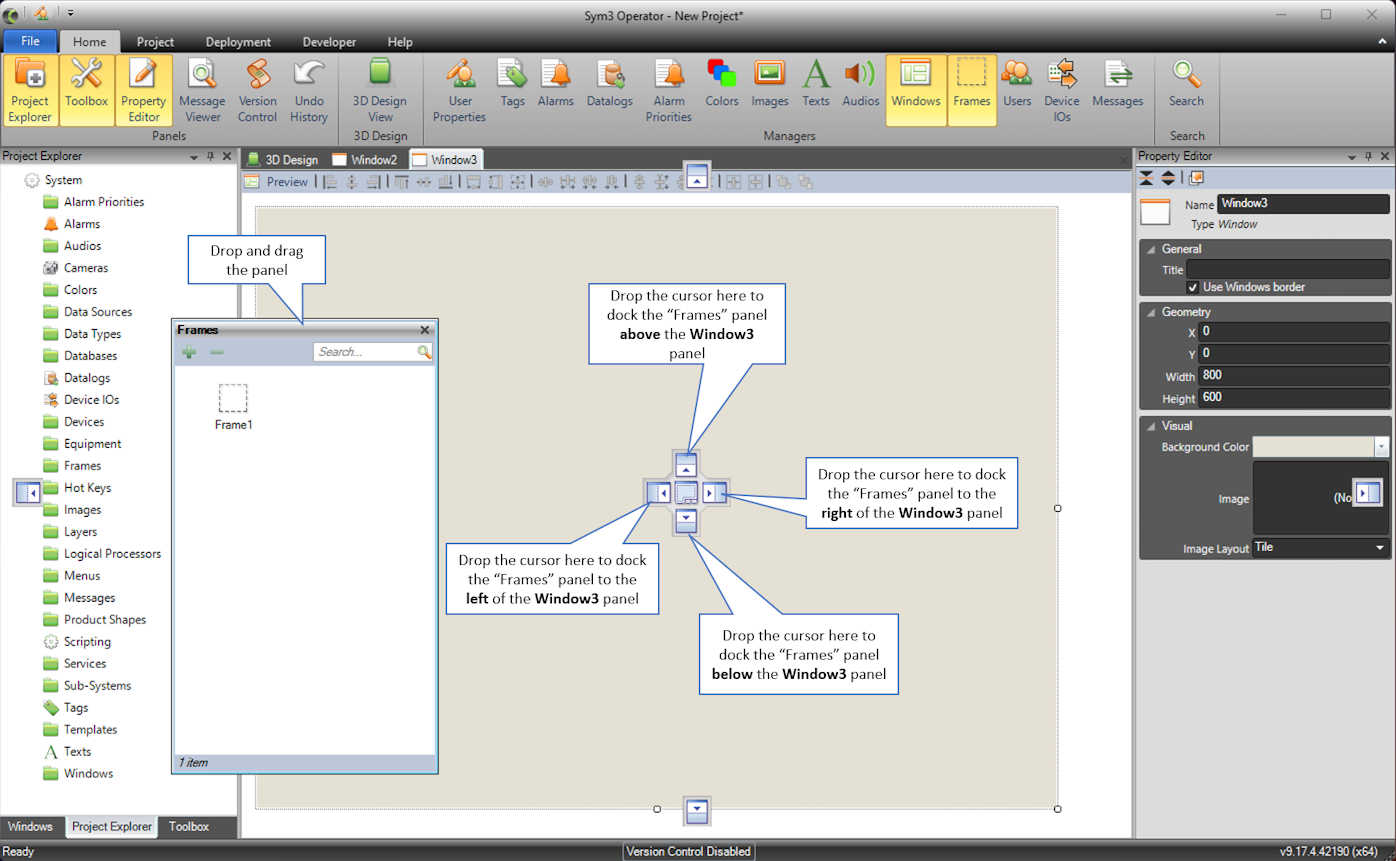Toggle the Windows manager ribbon button

tap(916, 90)
